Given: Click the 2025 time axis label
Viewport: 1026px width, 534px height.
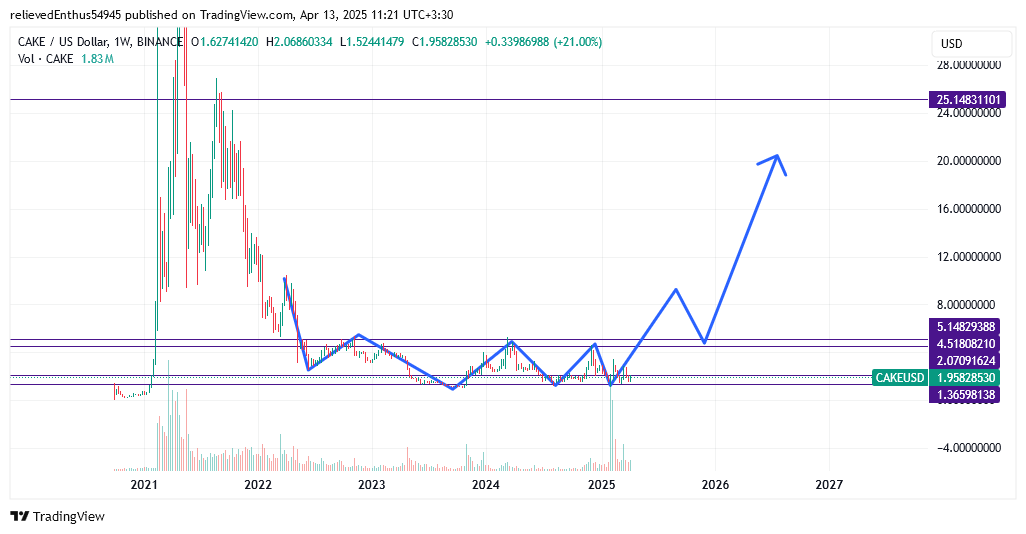Looking at the screenshot, I should [x=601, y=484].
